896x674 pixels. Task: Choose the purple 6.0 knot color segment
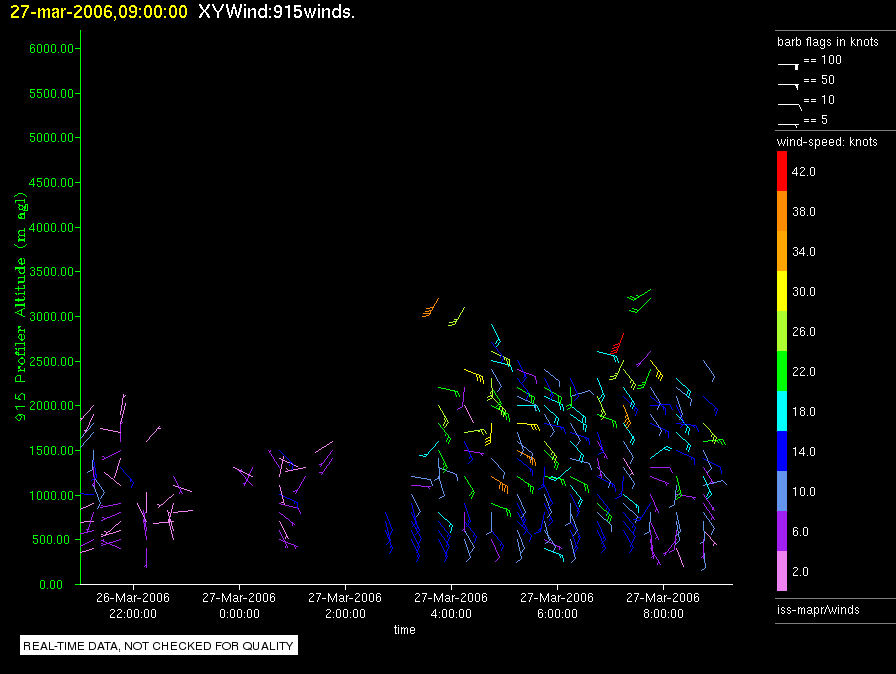782,531
